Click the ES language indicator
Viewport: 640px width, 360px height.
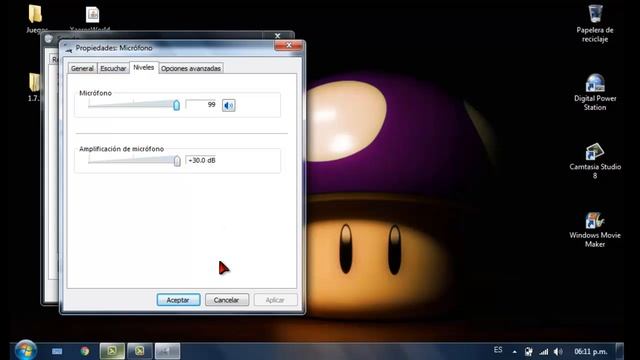(x=498, y=350)
